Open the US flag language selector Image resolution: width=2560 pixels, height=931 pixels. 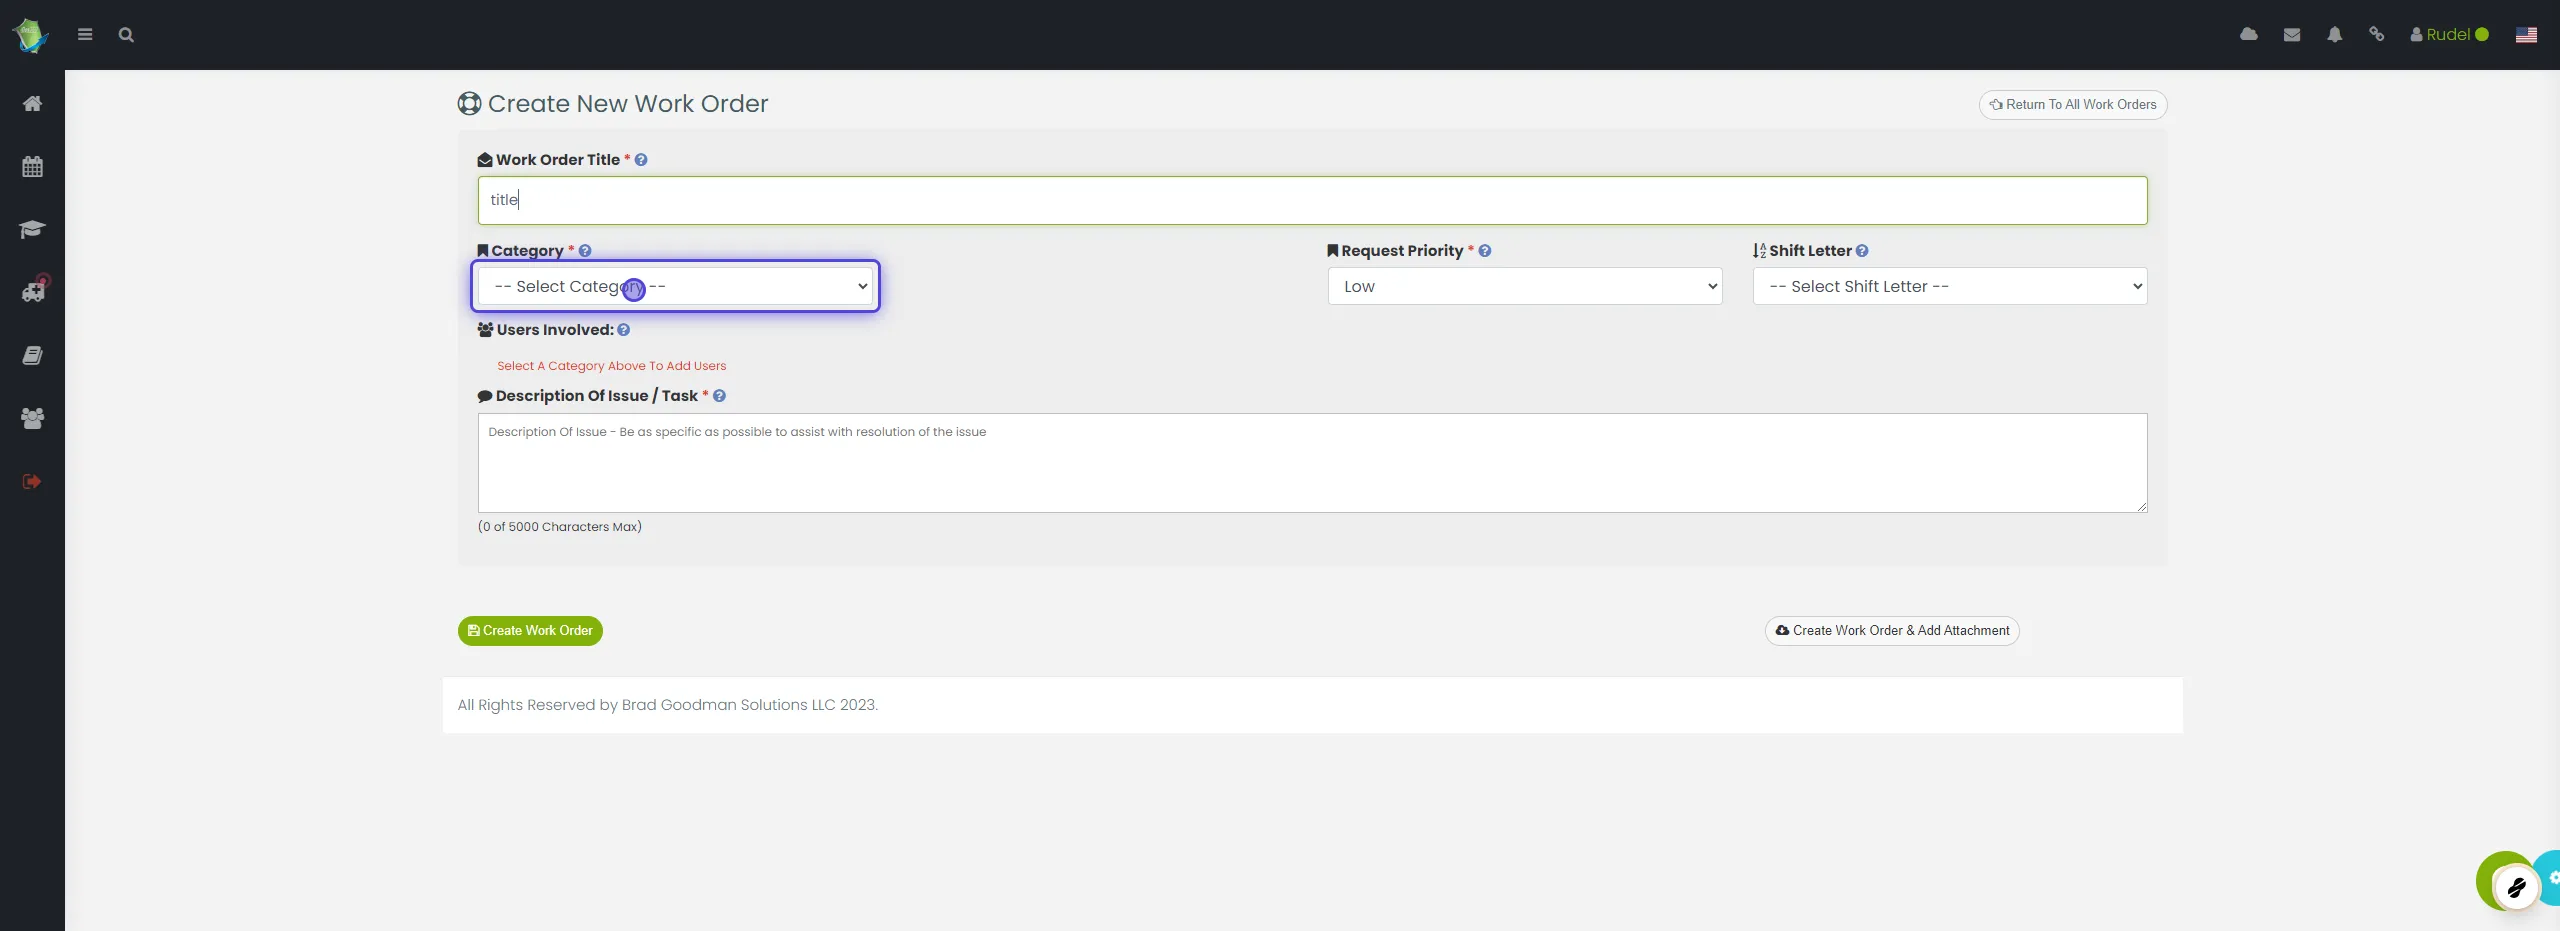2526,35
